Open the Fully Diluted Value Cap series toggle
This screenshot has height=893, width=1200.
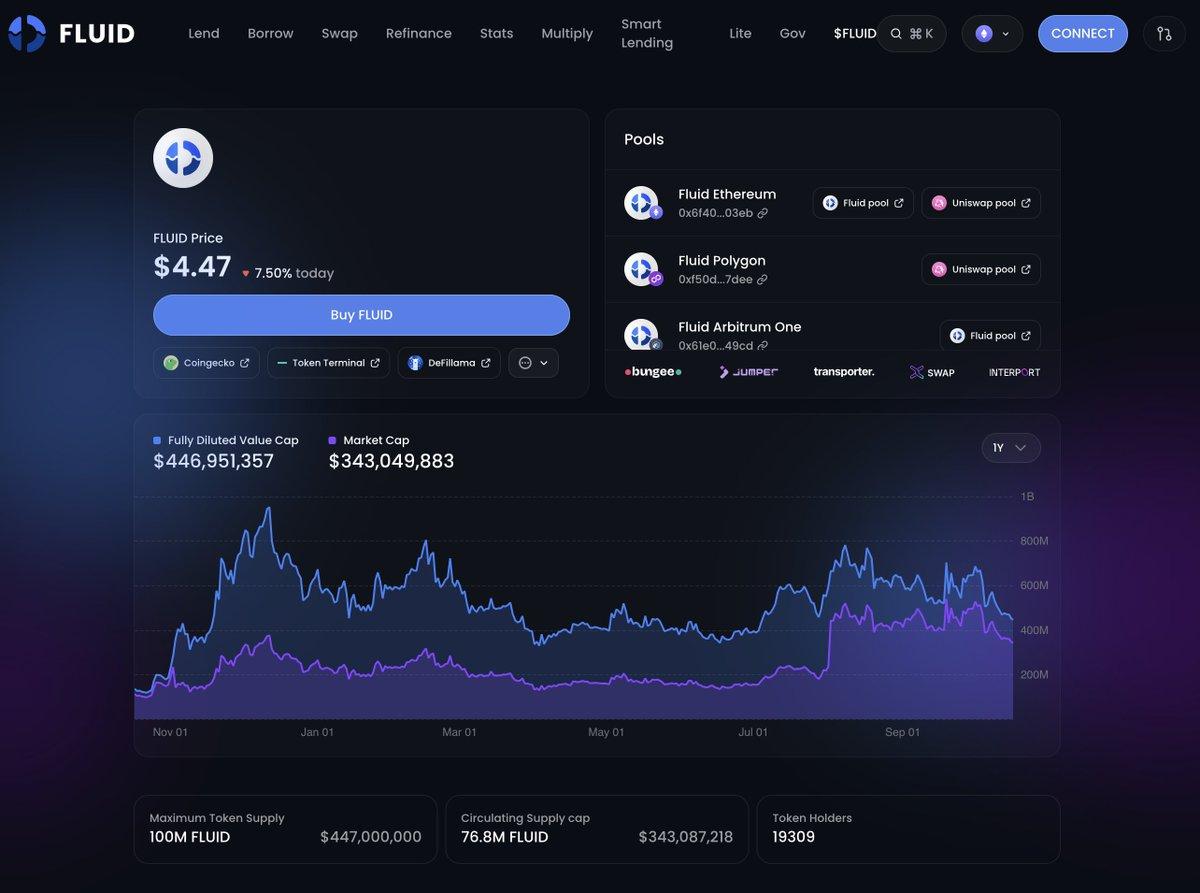click(156, 440)
